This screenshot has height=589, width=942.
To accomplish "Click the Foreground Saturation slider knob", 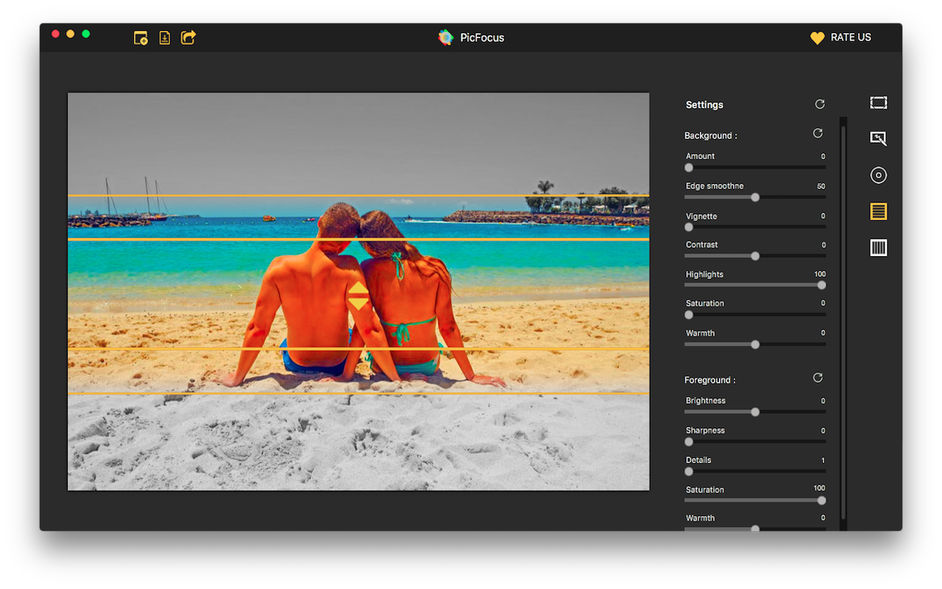I will [x=821, y=501].
